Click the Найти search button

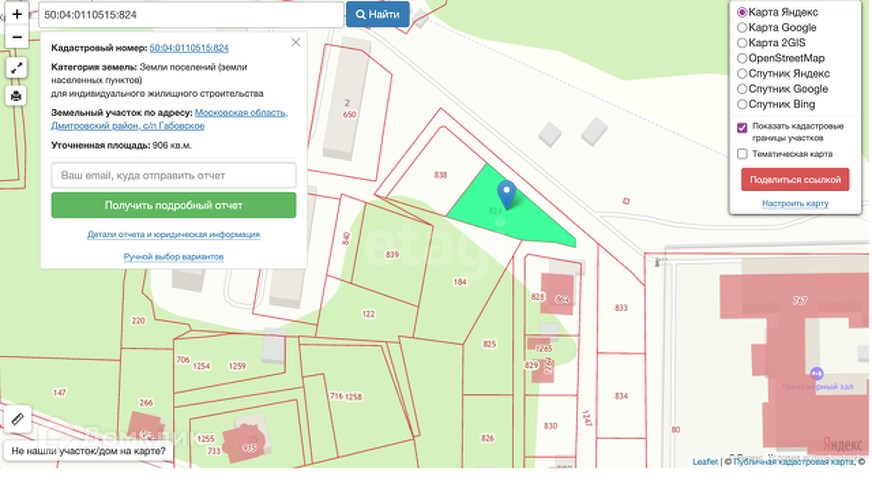click(378, 14)
